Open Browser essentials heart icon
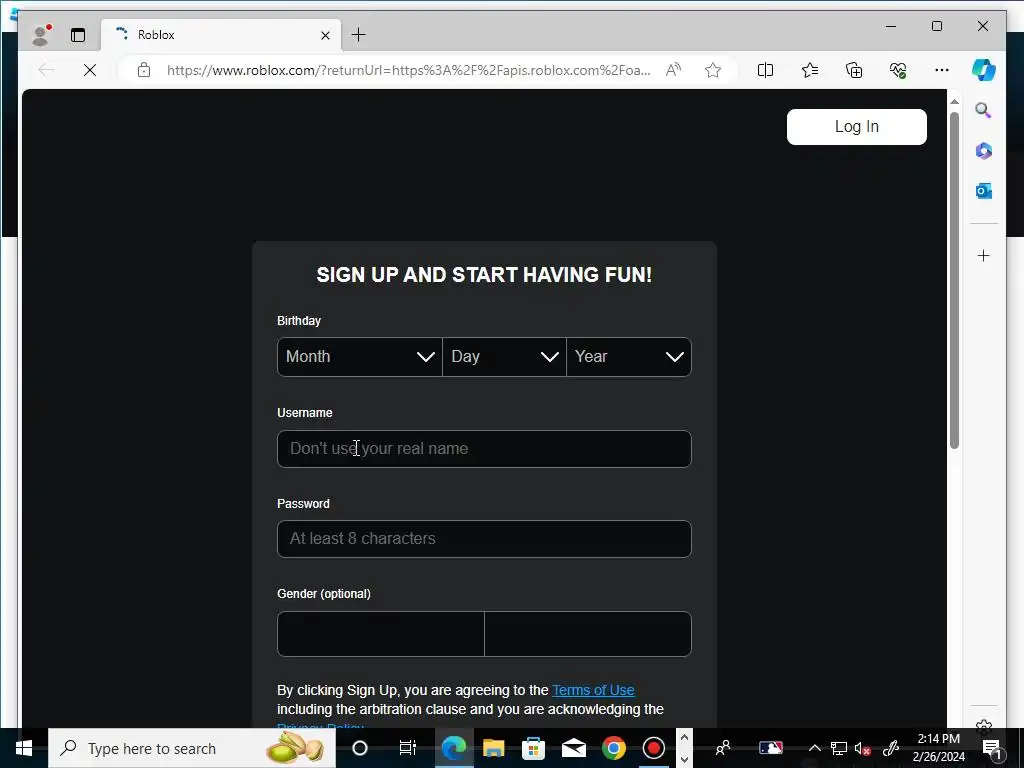Viewport: 1024px width, 768px height. pos(898,70)
